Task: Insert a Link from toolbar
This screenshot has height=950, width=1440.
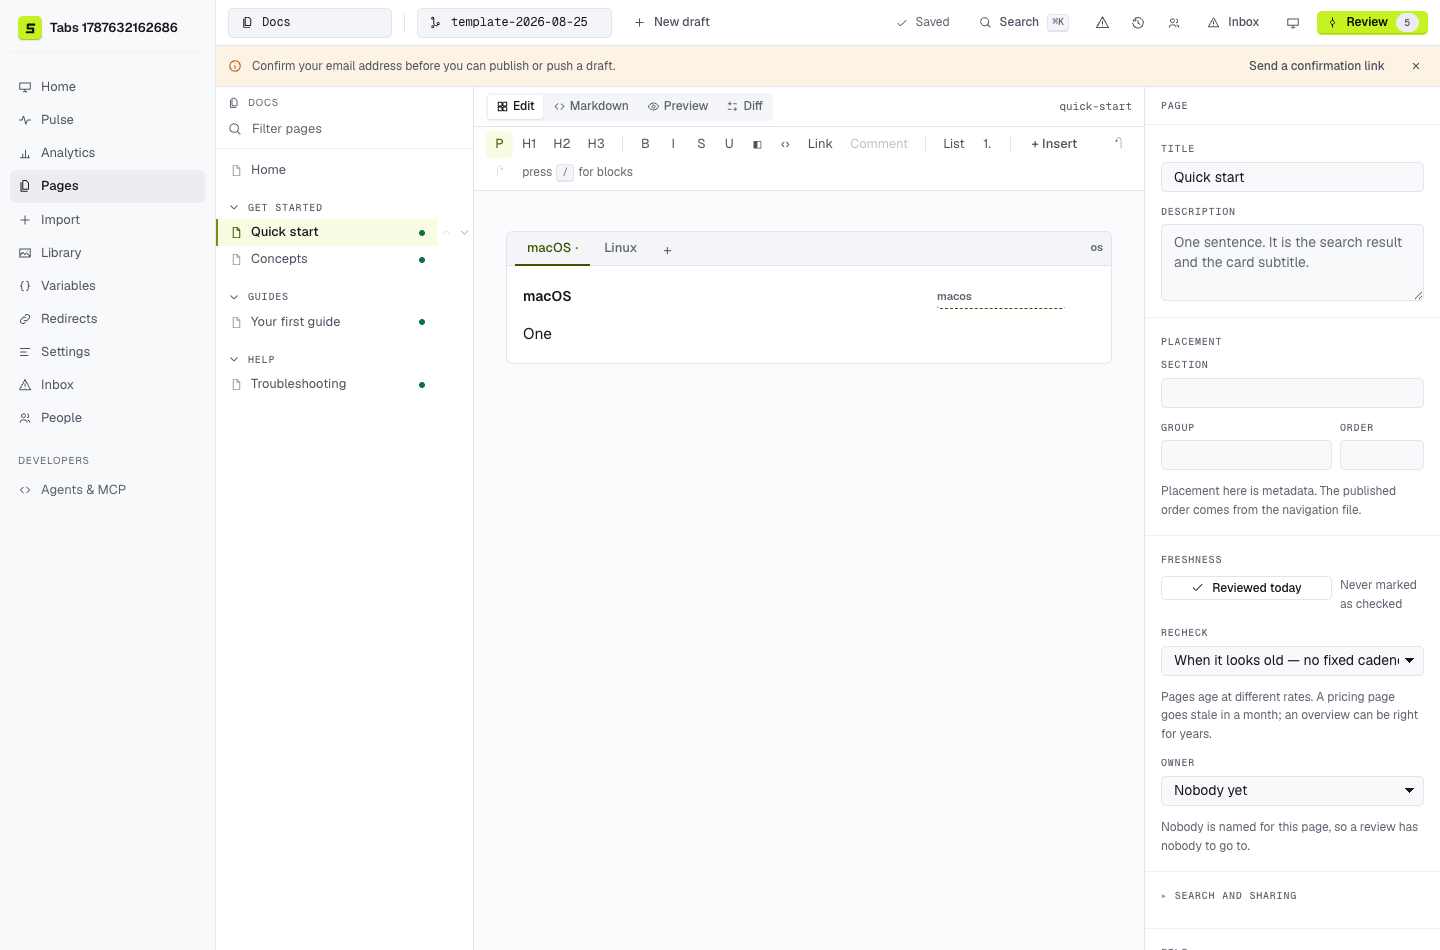Action: [x=820, y=144]
